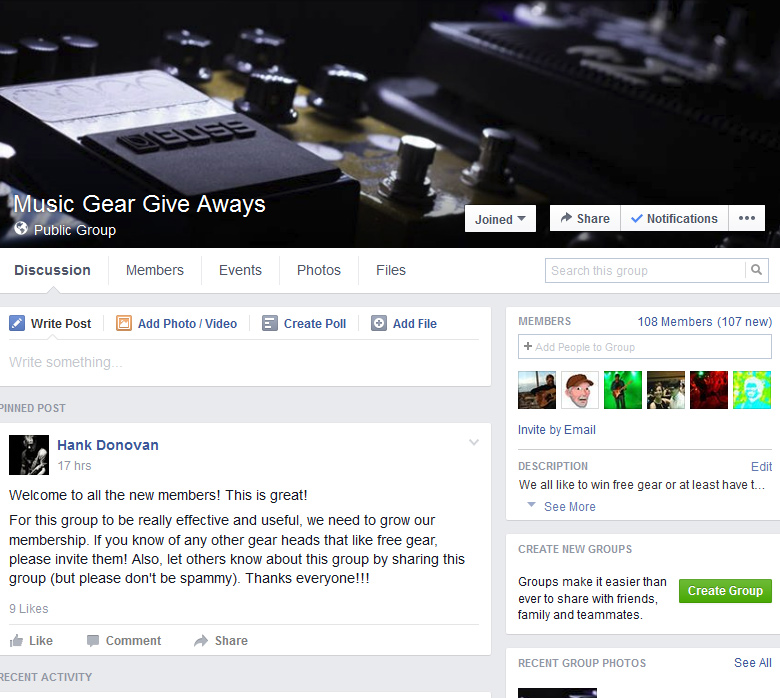Click the green Create Group button
Screen dimensions: 780x698
point(725,591)
